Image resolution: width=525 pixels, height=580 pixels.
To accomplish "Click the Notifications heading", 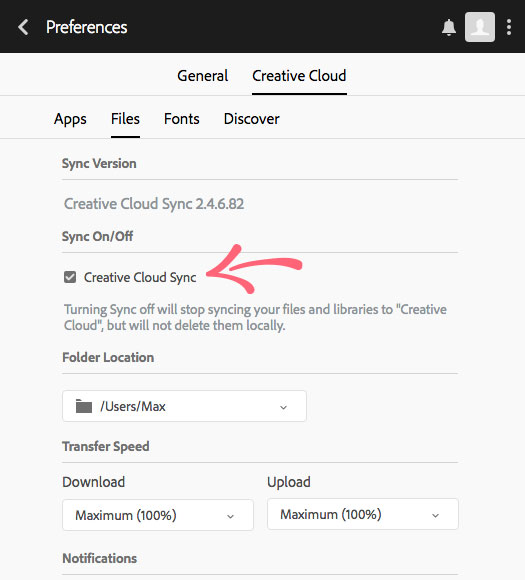I will click(100, 558).
